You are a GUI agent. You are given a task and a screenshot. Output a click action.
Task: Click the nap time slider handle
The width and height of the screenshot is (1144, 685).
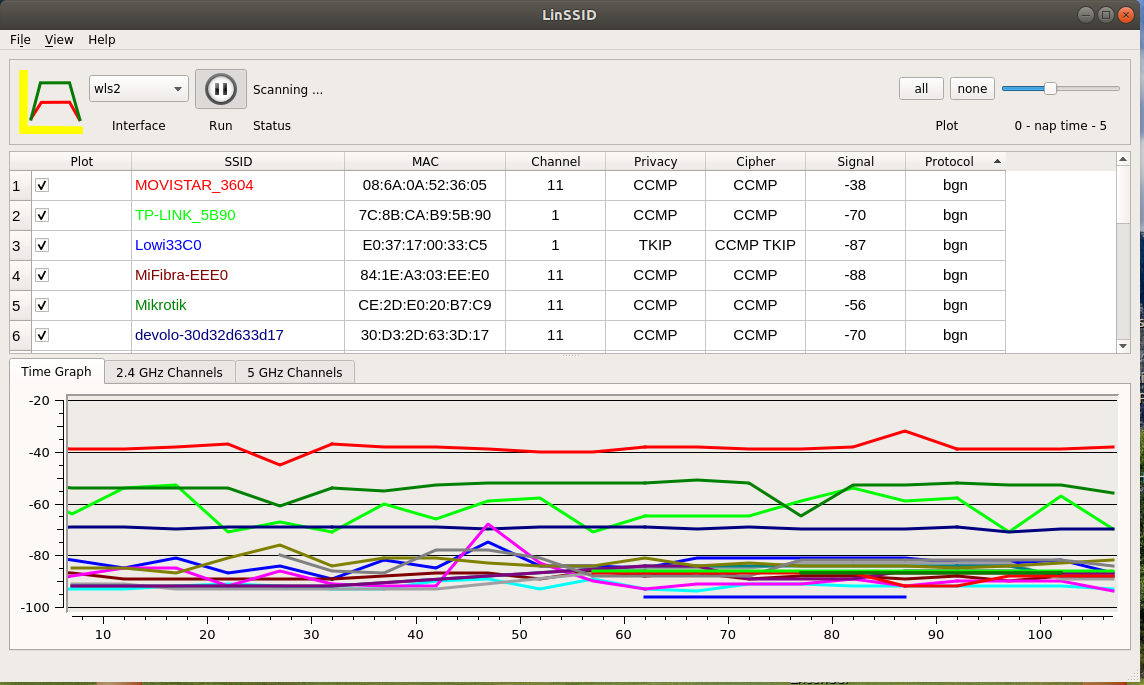(1050, 88)
